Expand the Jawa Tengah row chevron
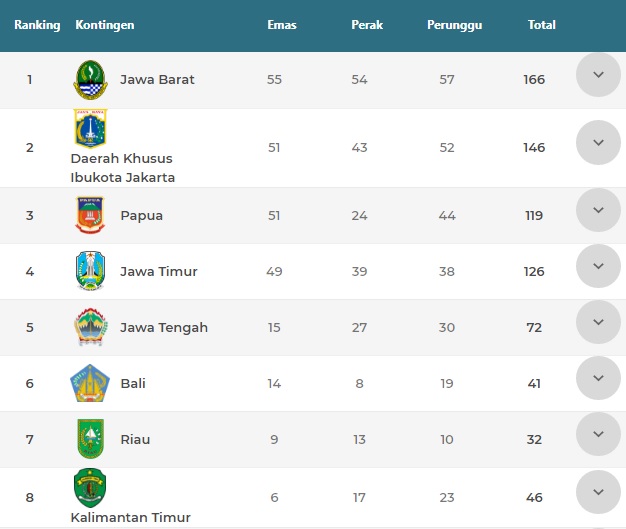626x529 pixels. tap(598, 322)
